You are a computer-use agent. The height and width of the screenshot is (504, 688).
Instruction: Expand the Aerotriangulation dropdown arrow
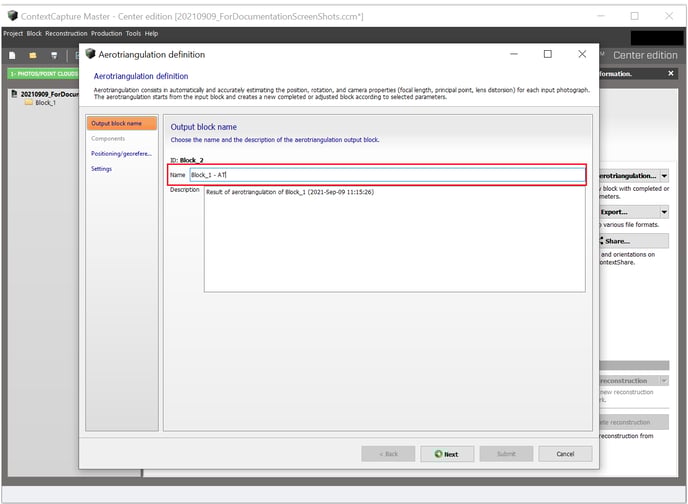(664, 176)
